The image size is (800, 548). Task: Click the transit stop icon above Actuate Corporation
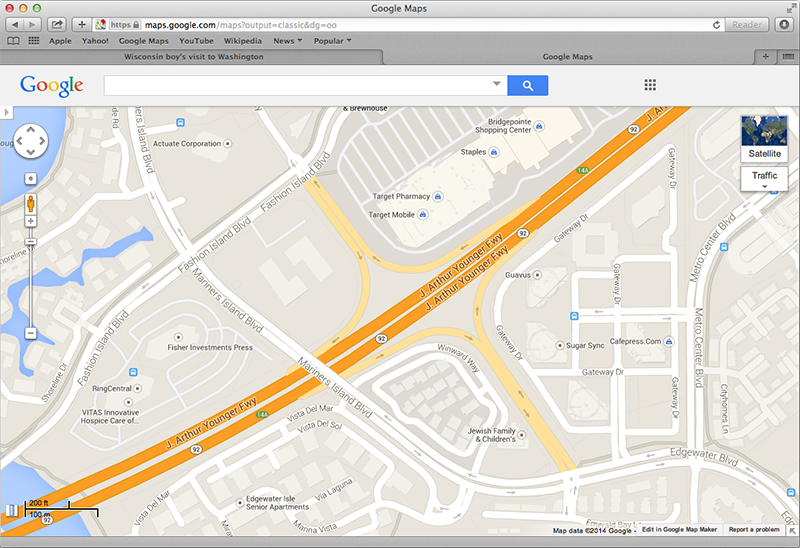[x=180, y=122]
